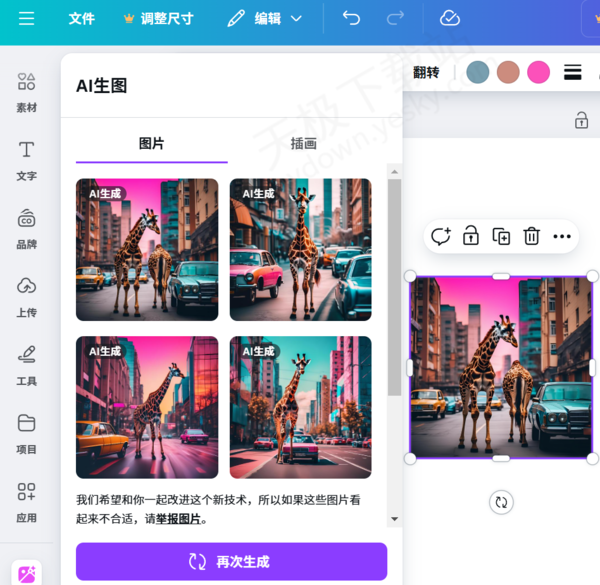Screen dimensions: 600x585
Task: Click the left edge crop handle
Action: point(410,367)
